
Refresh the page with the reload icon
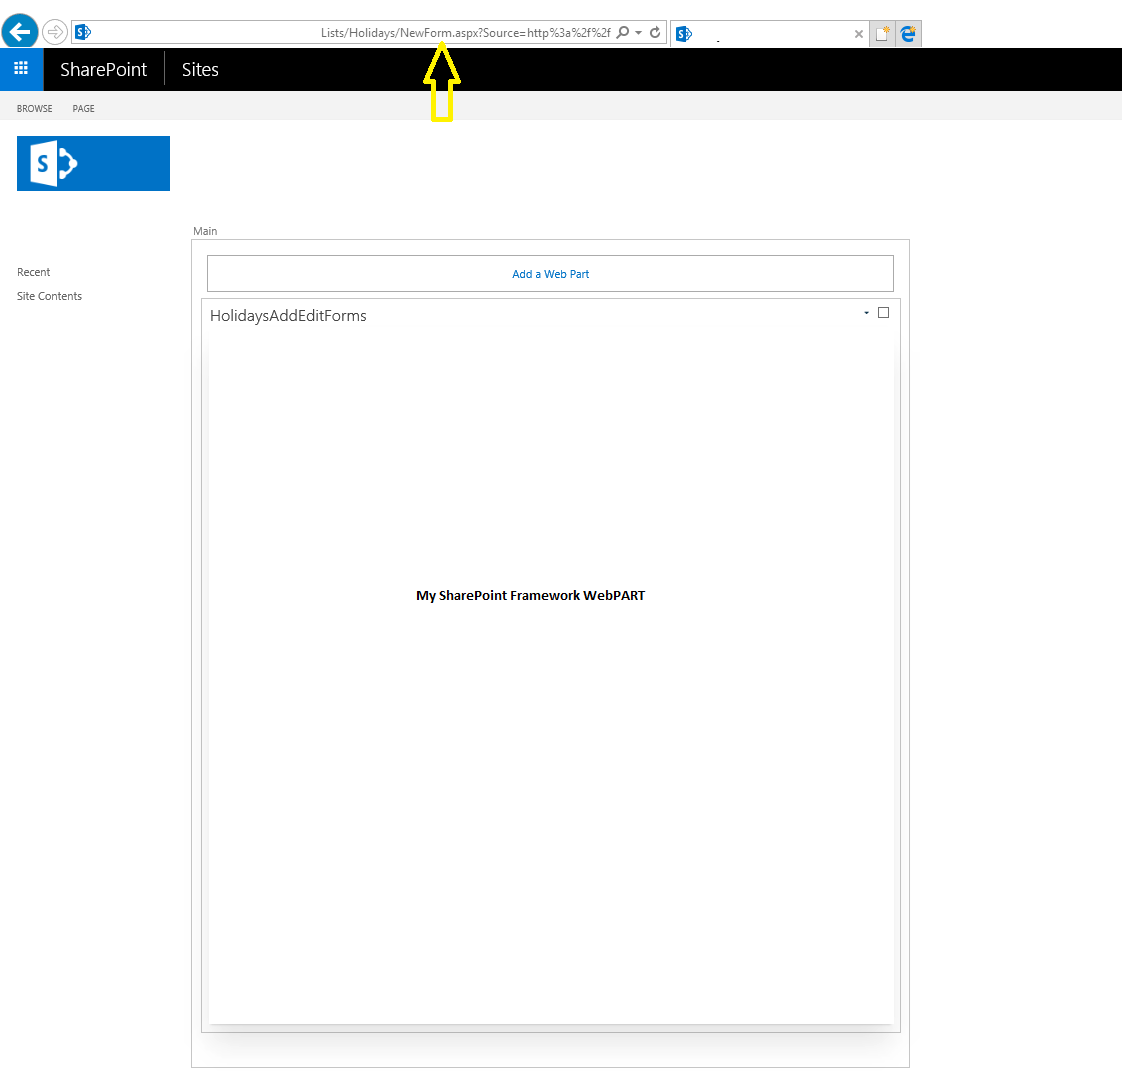point(655,32)
